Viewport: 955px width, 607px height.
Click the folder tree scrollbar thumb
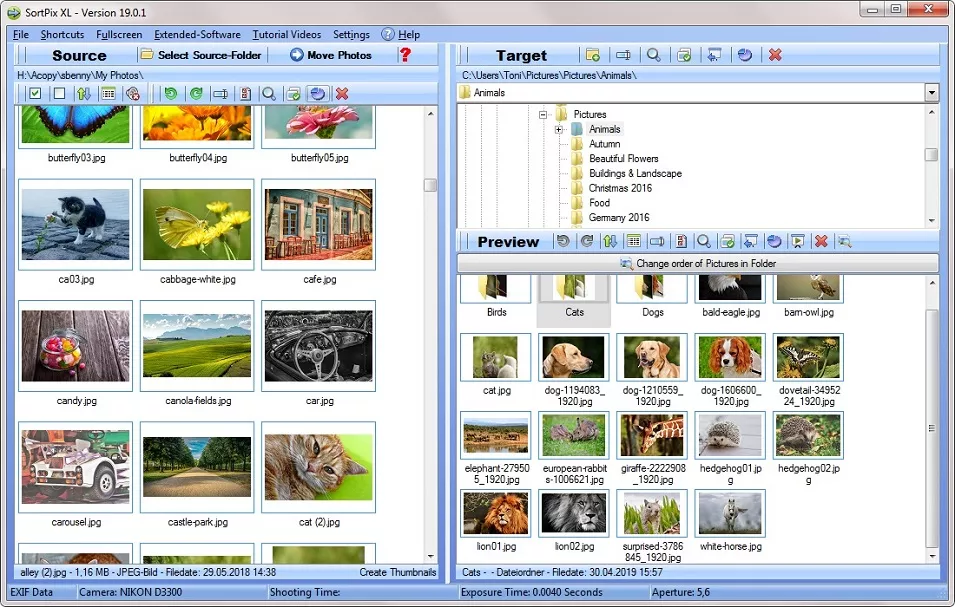point(931,155)
